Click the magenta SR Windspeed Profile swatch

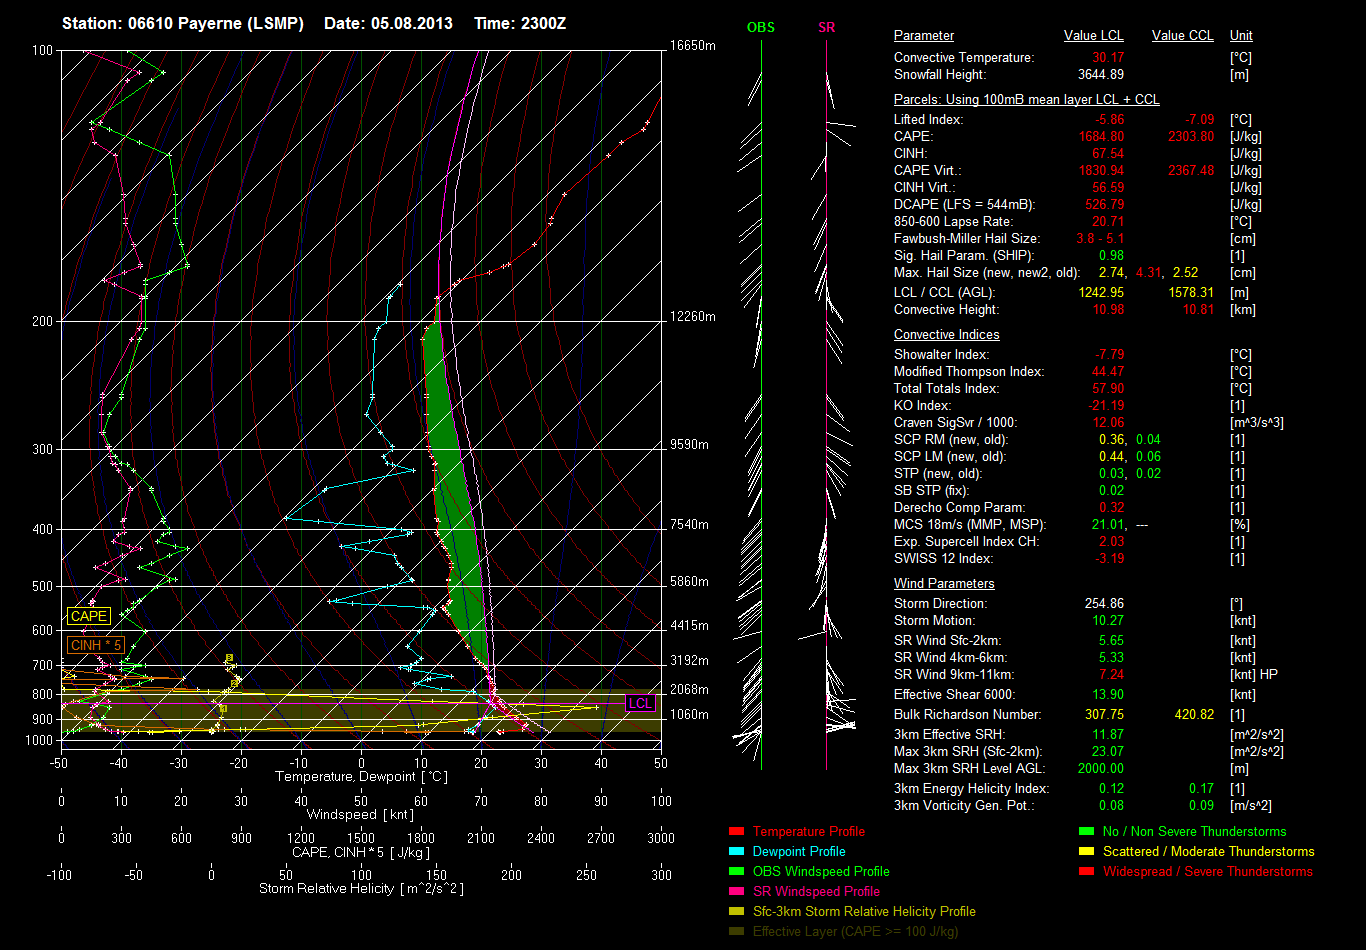coord(737,892)
